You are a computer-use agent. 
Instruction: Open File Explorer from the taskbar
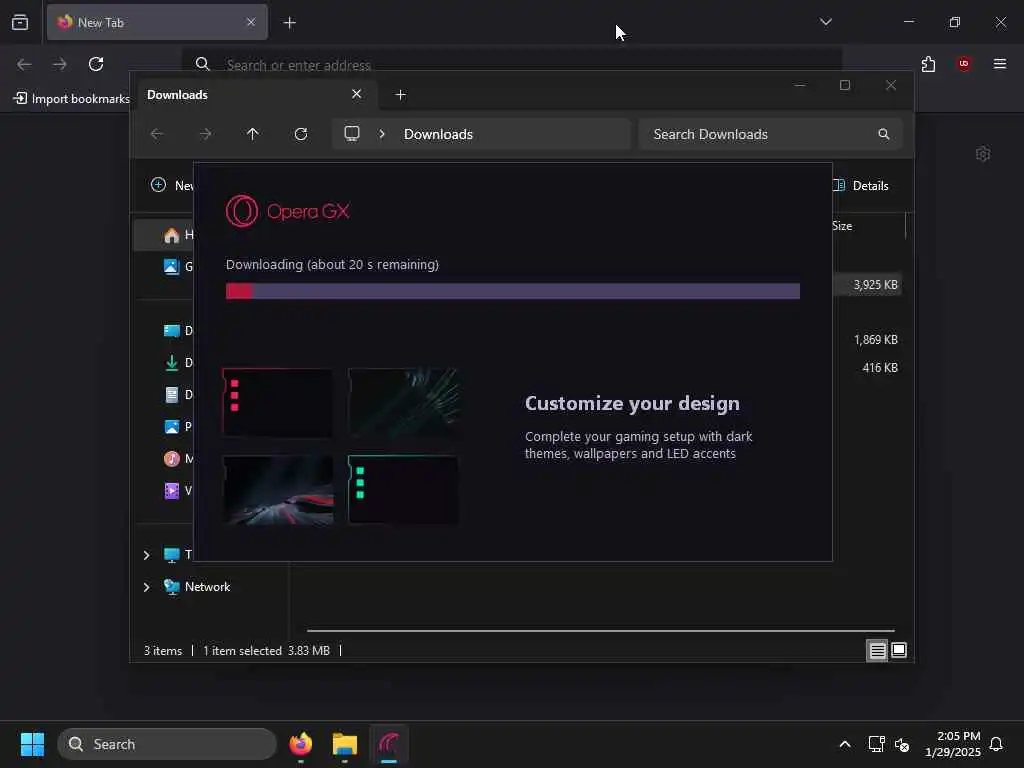coord(345,744)
